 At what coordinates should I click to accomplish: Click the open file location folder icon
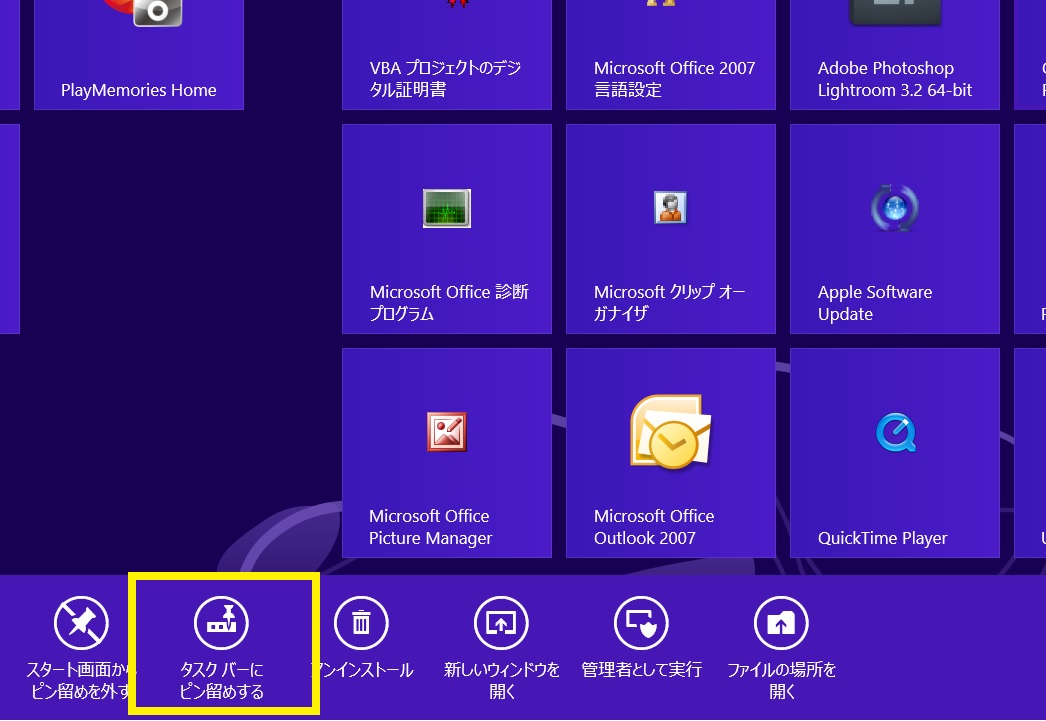(x=781, y=623)
